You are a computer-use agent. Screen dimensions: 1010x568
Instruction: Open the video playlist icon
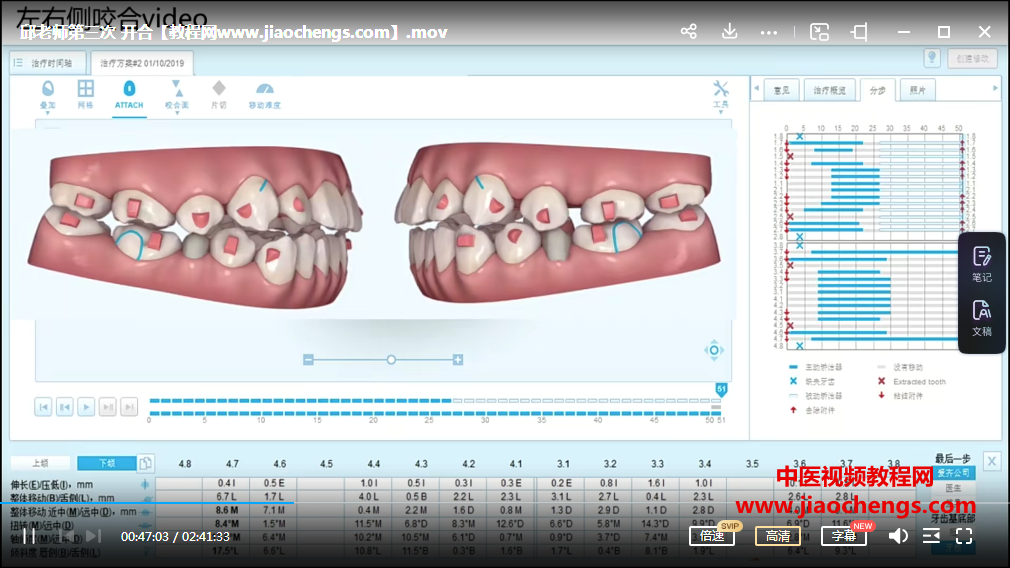[x=931, y=536]
